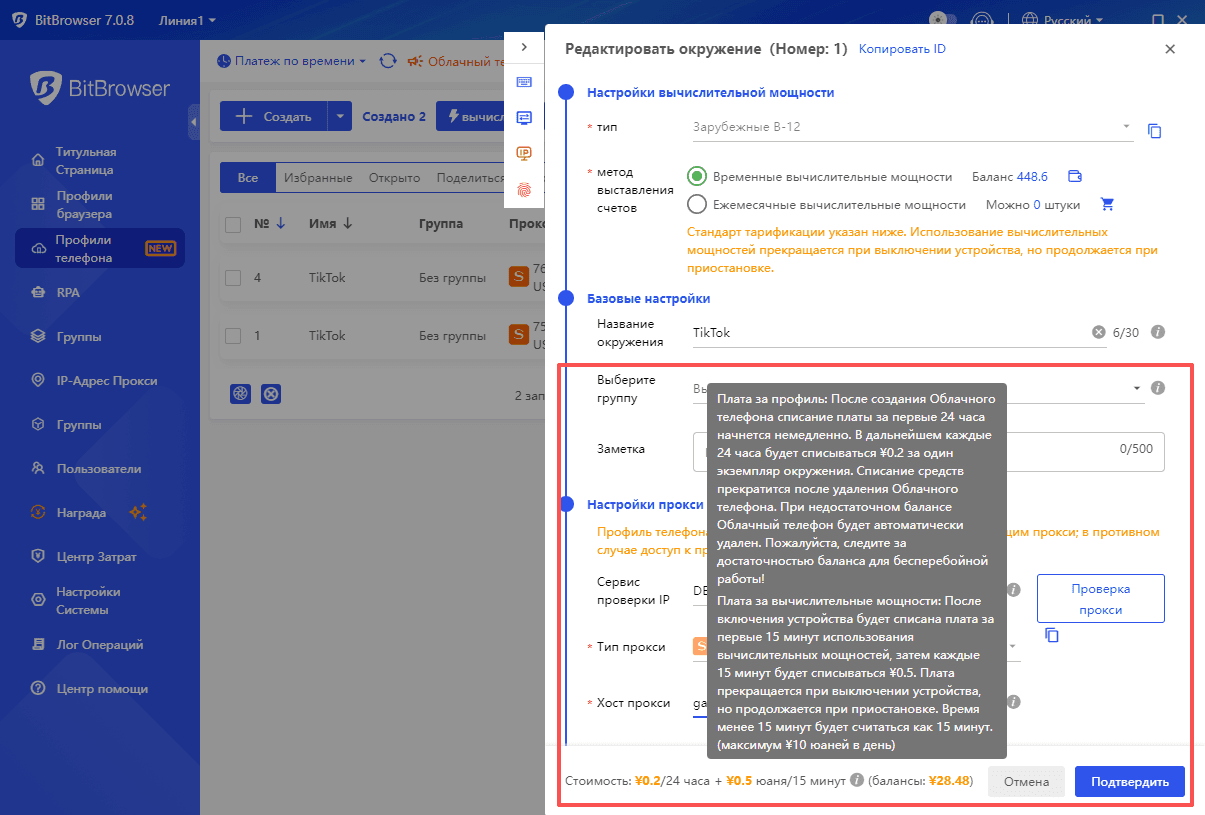Click the info icon beside cost summary
1205x815 pixels.
857,781
